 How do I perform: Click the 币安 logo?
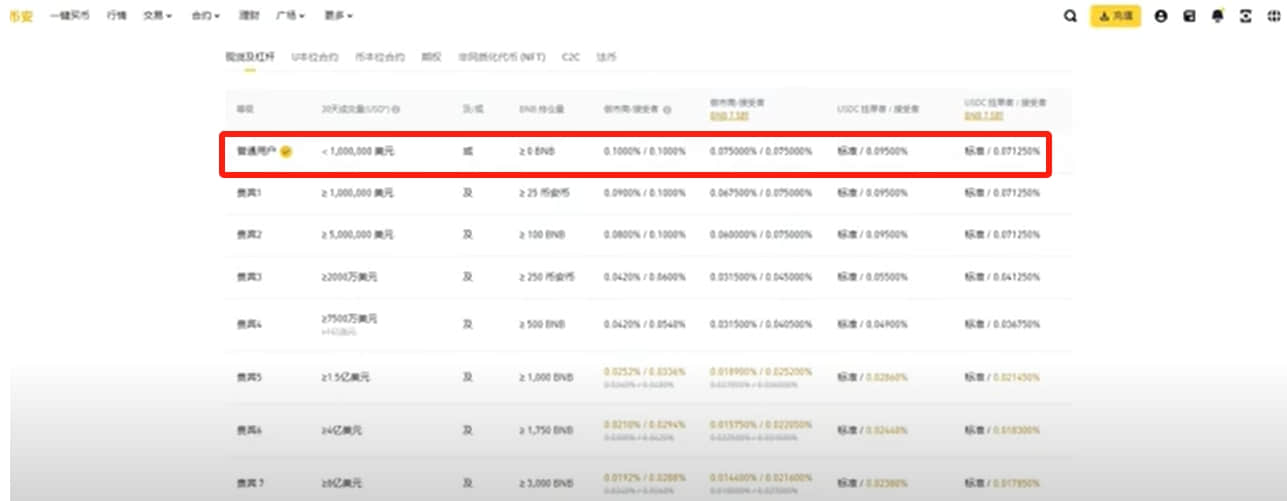(x=21, y=16)
